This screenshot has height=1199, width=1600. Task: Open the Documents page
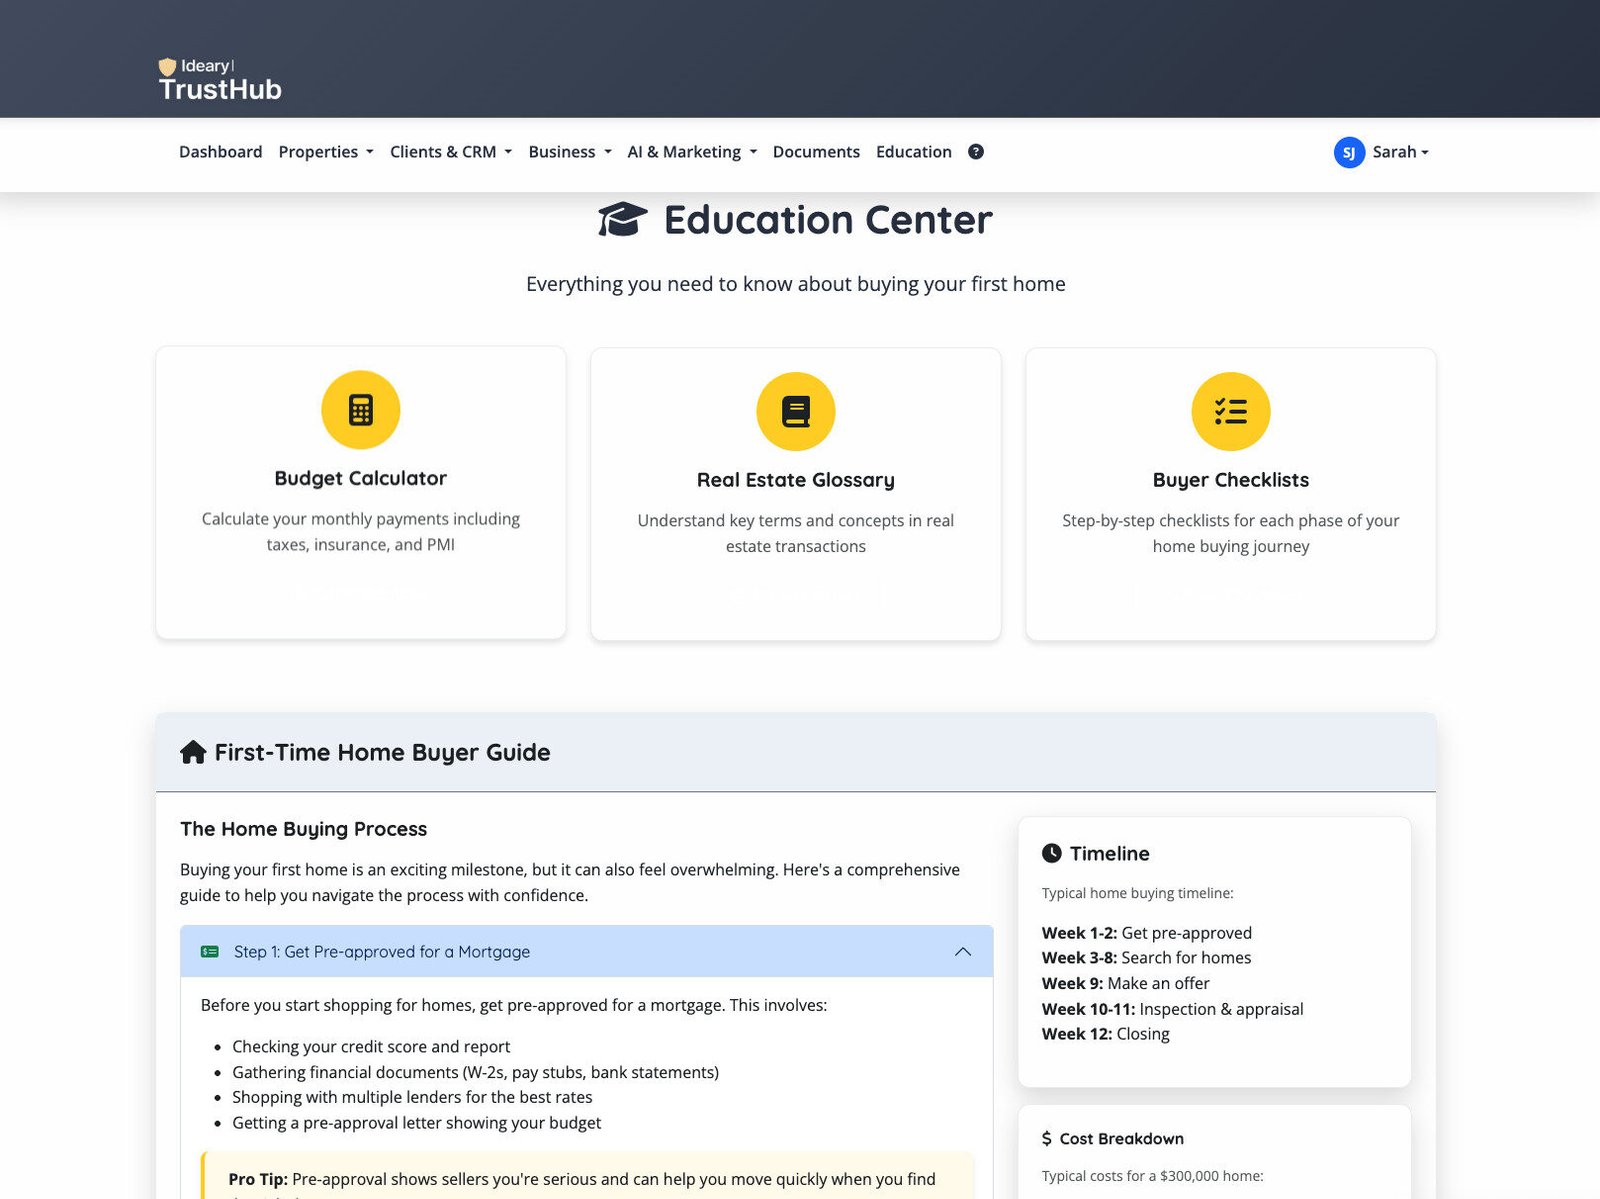[816, 152]
